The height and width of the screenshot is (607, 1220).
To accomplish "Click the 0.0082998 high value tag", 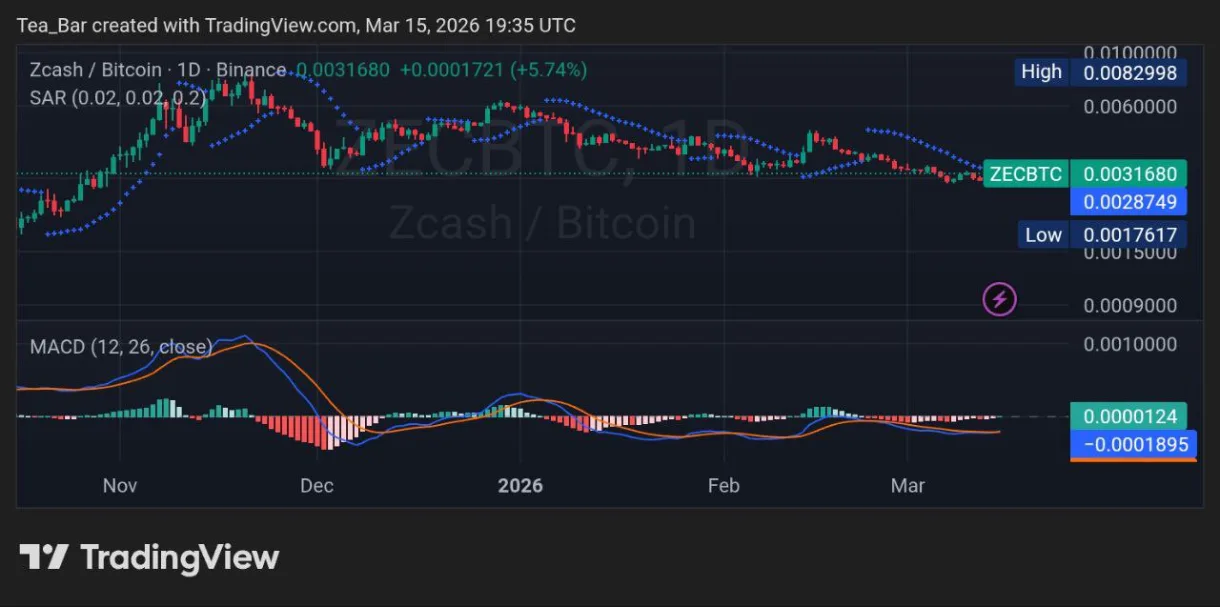I will pyautogui.click(x=1129, y=72).
